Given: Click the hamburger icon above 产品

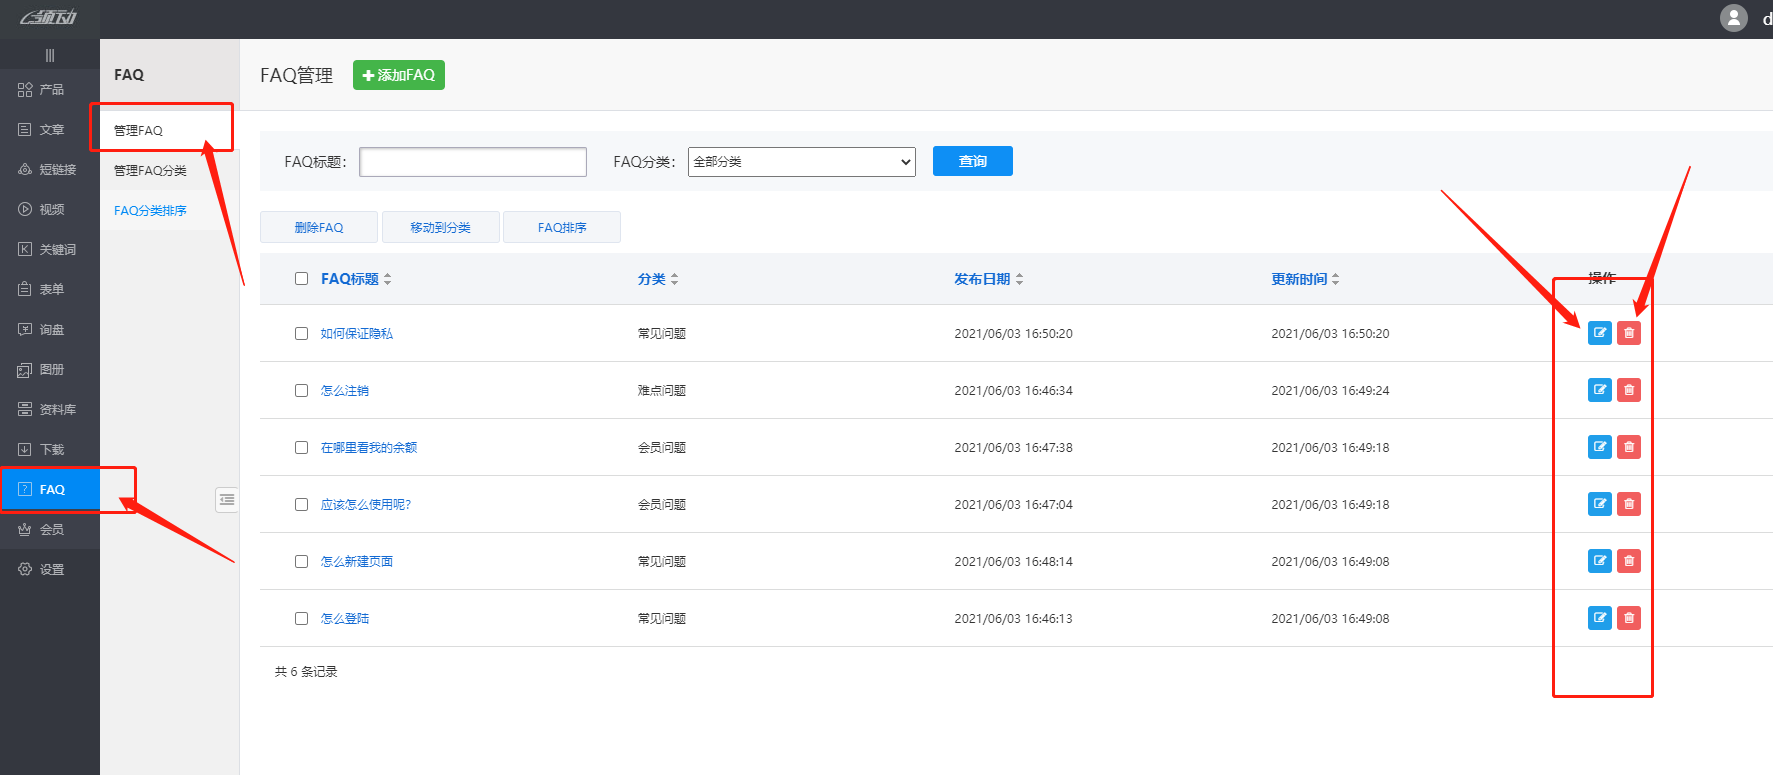Looking at the screenshot, I should pos(50,55).
